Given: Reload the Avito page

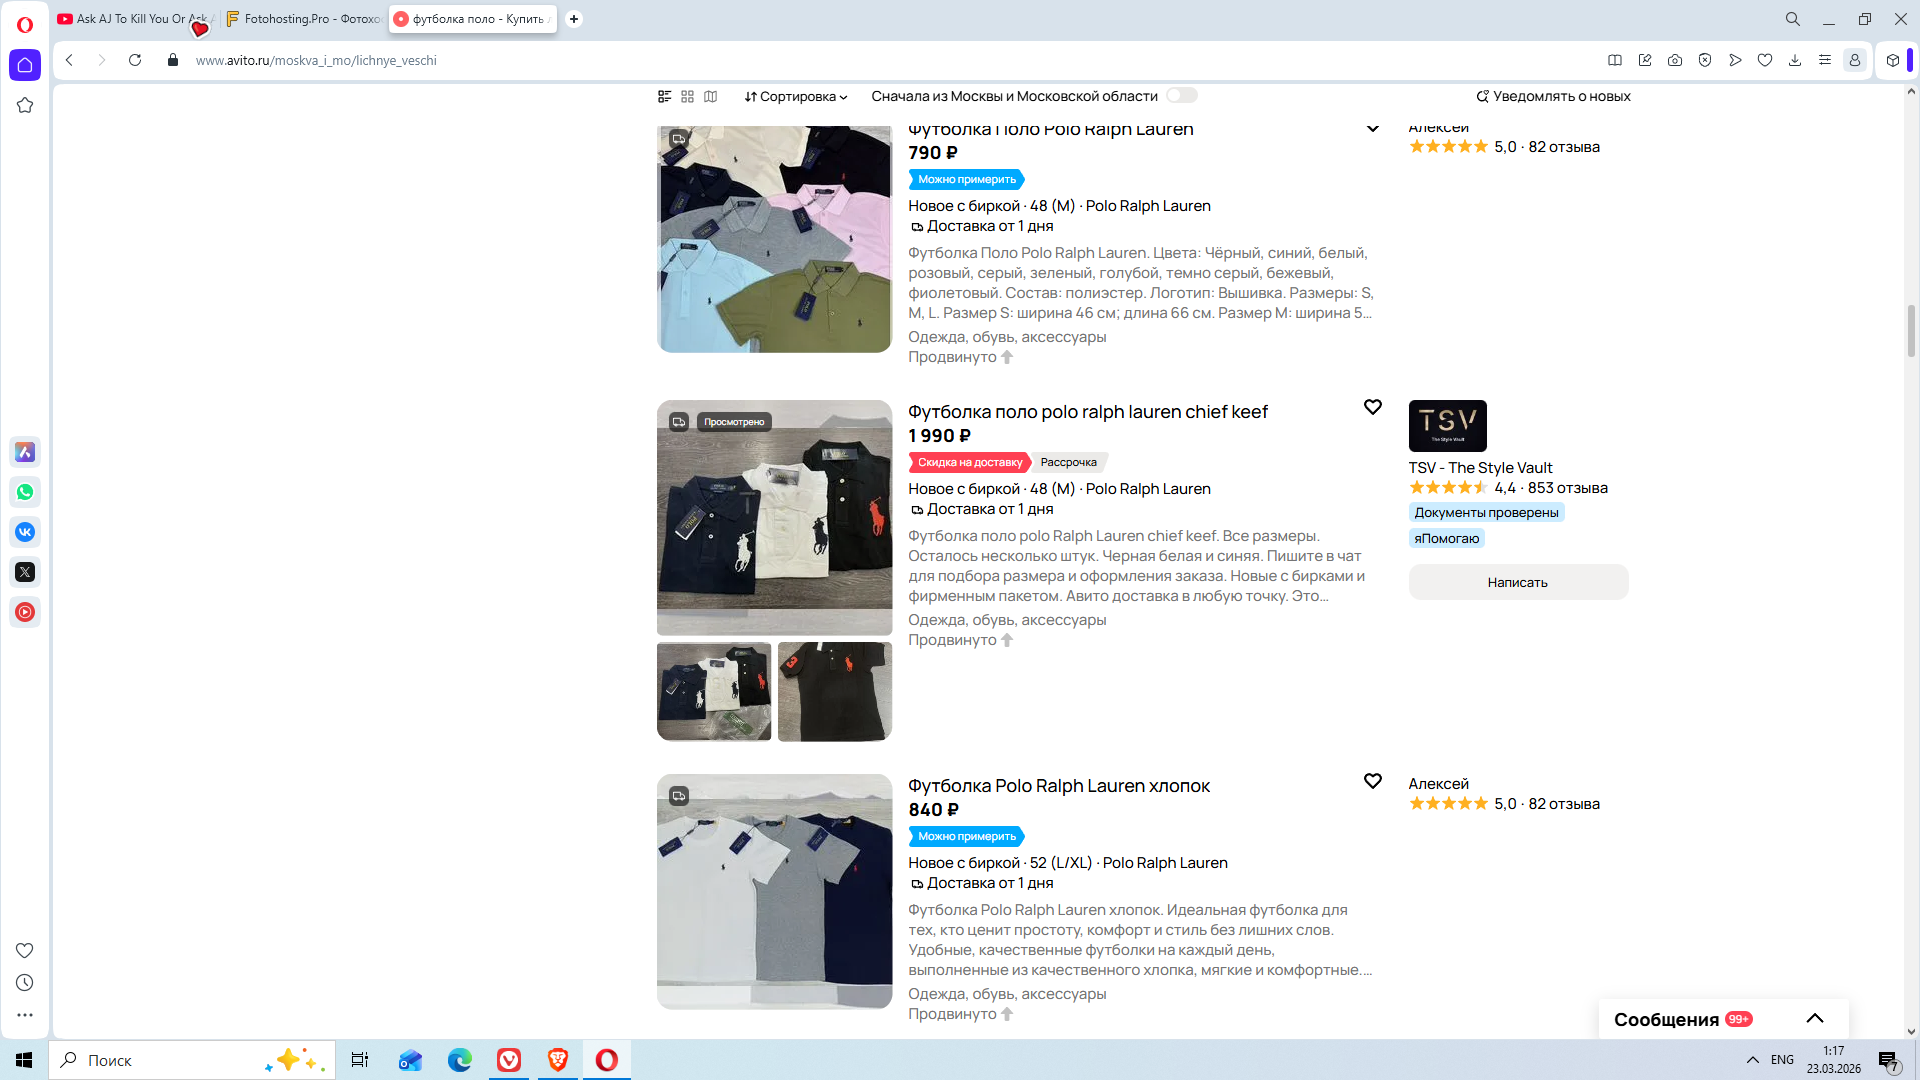Looking at the screenshot, I should pyautogui.click(x=135, y=60).
